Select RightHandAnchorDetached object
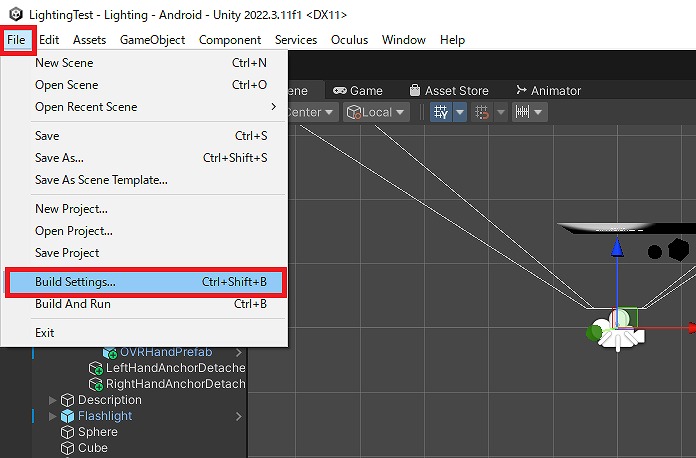The width and height of the screenshot is (696, 458). point(175,384)
